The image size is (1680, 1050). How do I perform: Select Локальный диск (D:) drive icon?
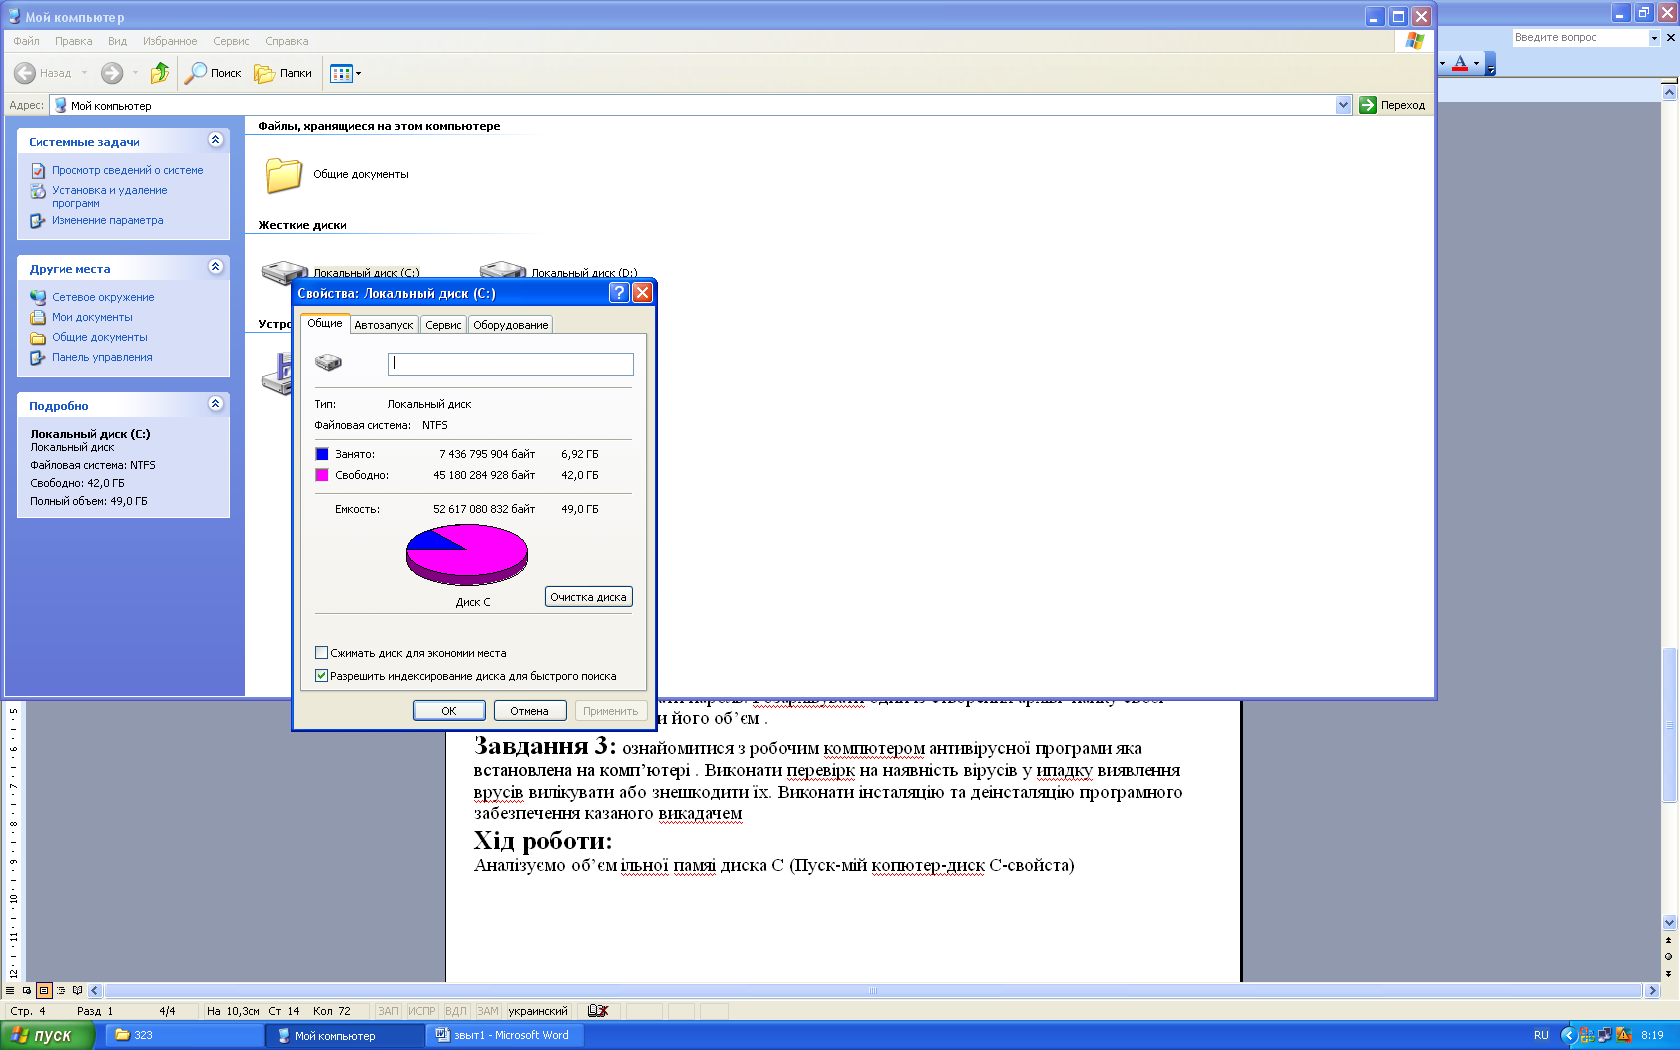(502, 270)
